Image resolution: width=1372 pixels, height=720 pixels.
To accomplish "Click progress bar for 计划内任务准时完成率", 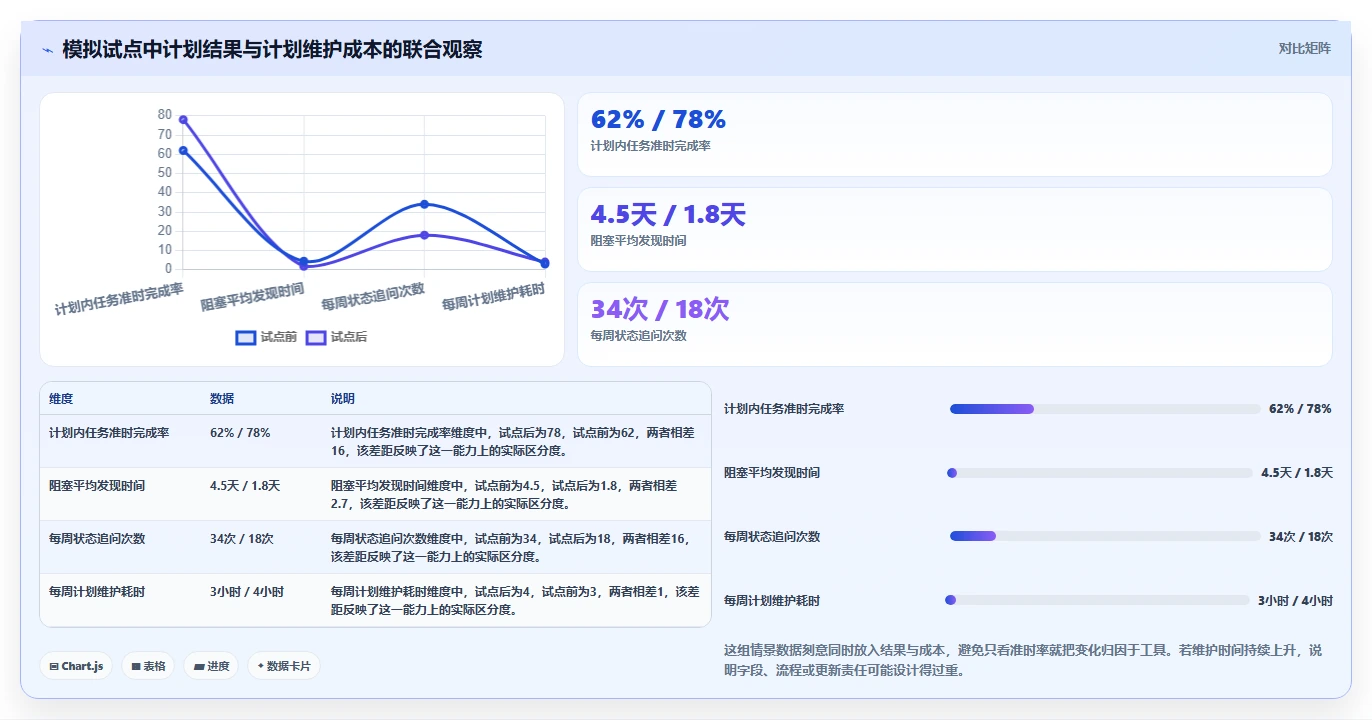I will tap(1105, 409).
